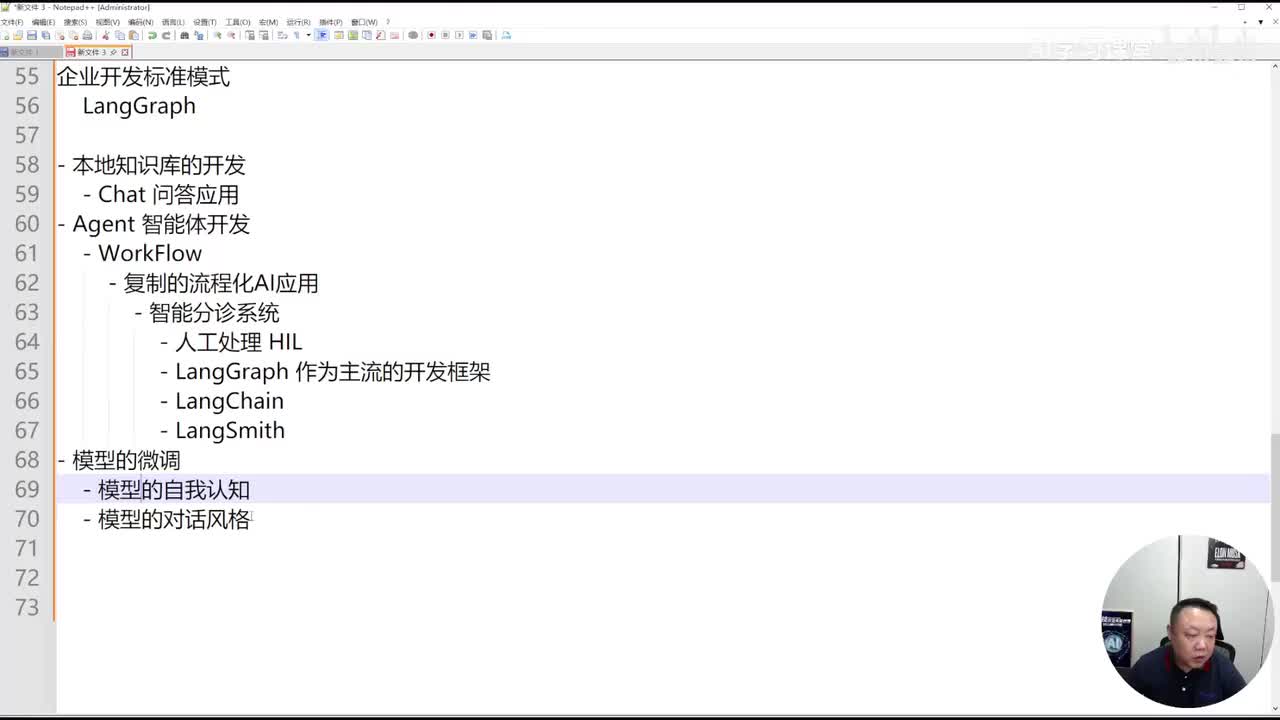Click the Redo arrow icon

click(x=166, y=35)
